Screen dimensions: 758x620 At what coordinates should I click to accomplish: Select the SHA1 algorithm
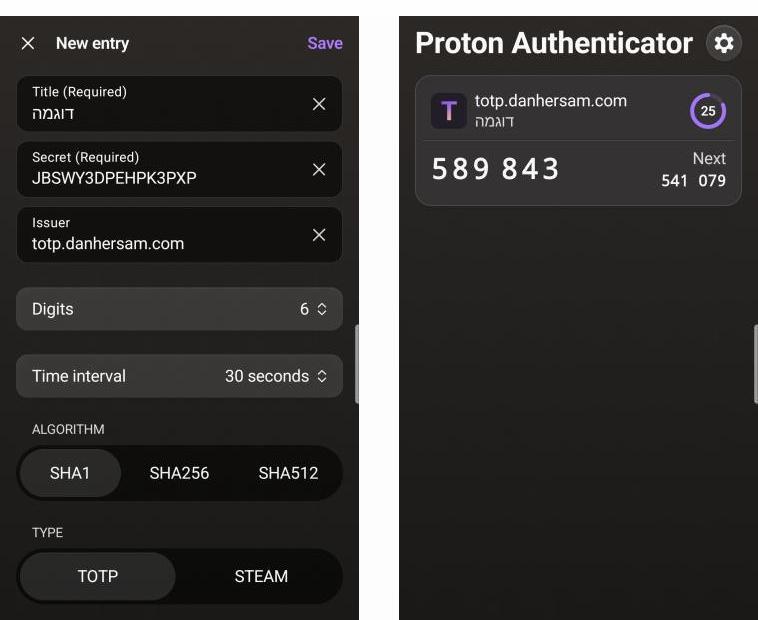point(70,473)
